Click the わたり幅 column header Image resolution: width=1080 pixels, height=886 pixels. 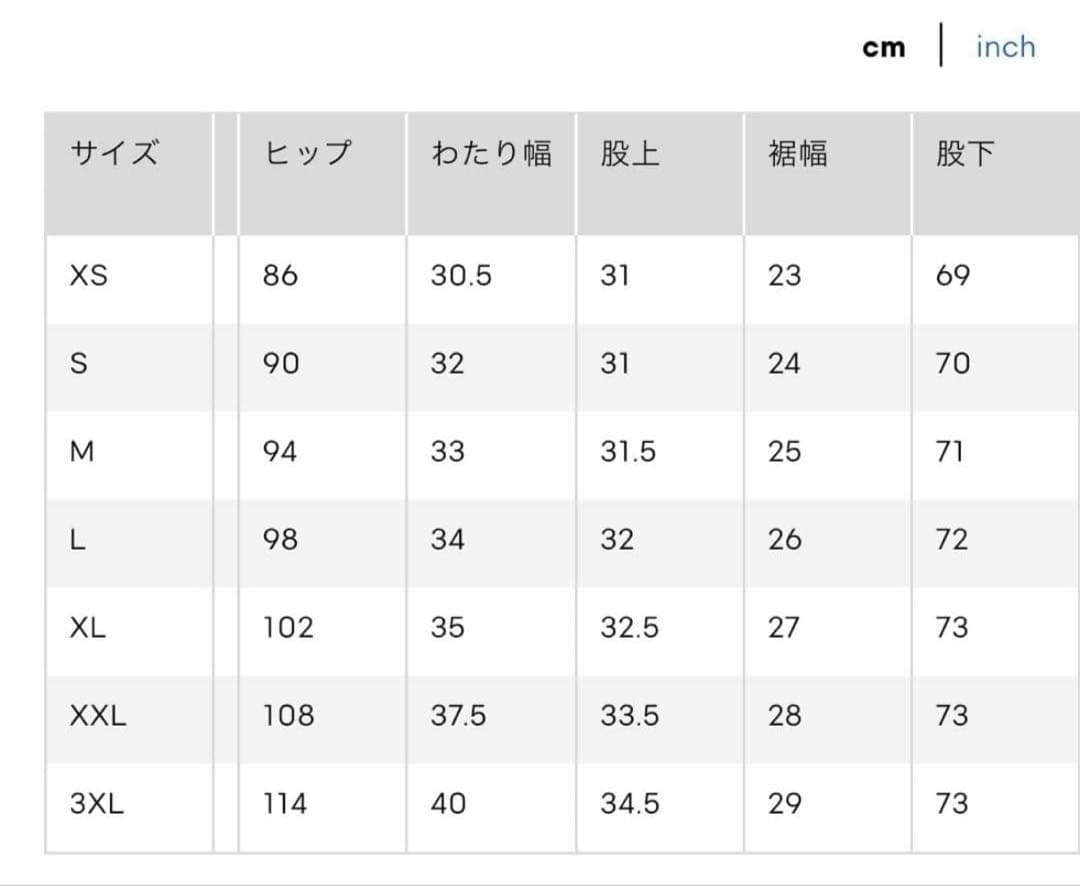coord(492,152)
